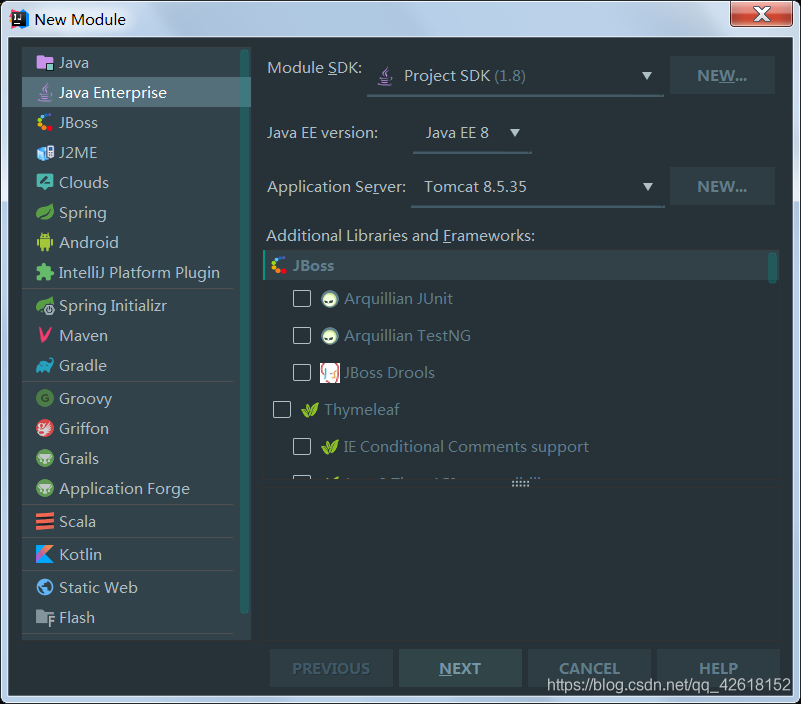Check the Thymeleaf framework checkbox
Screen dimensions: 801x704
coord(282,409)
